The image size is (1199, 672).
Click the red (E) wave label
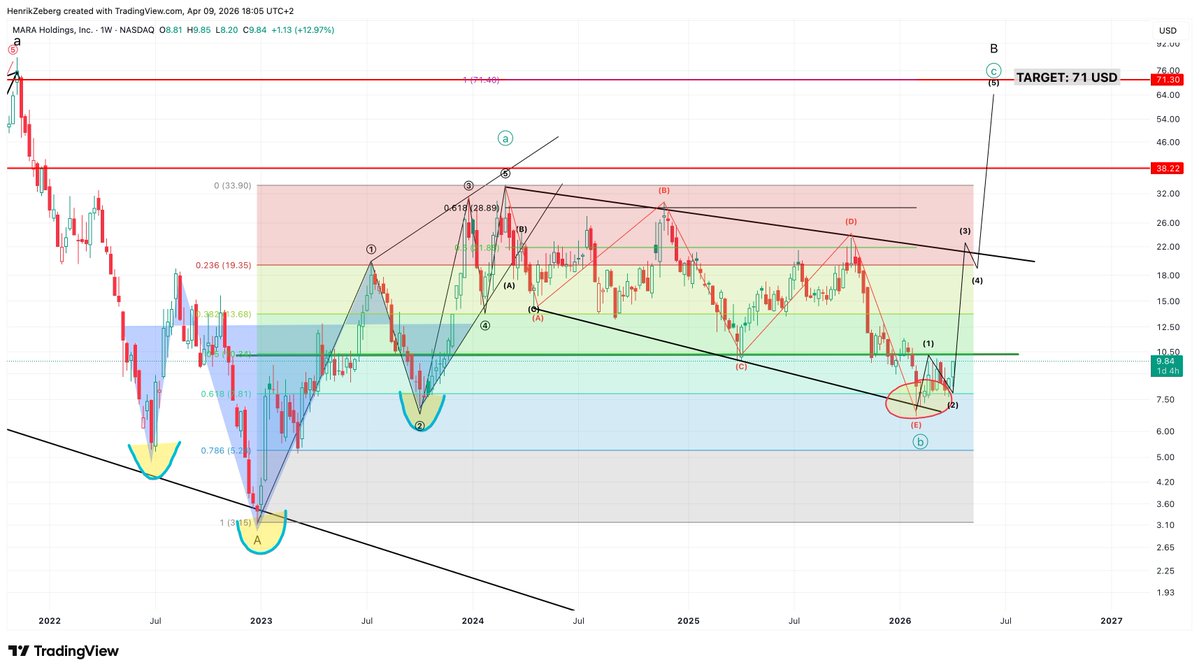916,425
